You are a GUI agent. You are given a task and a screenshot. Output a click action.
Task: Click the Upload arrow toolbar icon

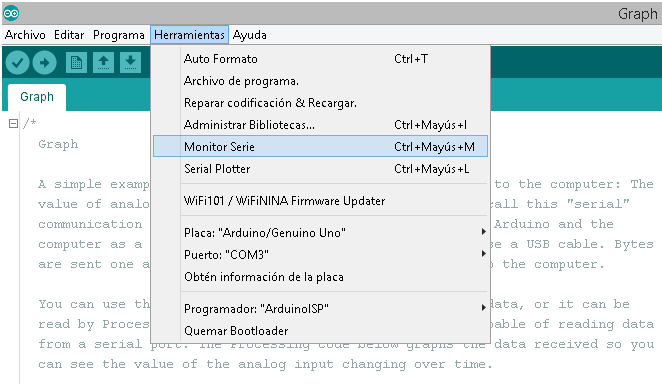coord(44,63)
